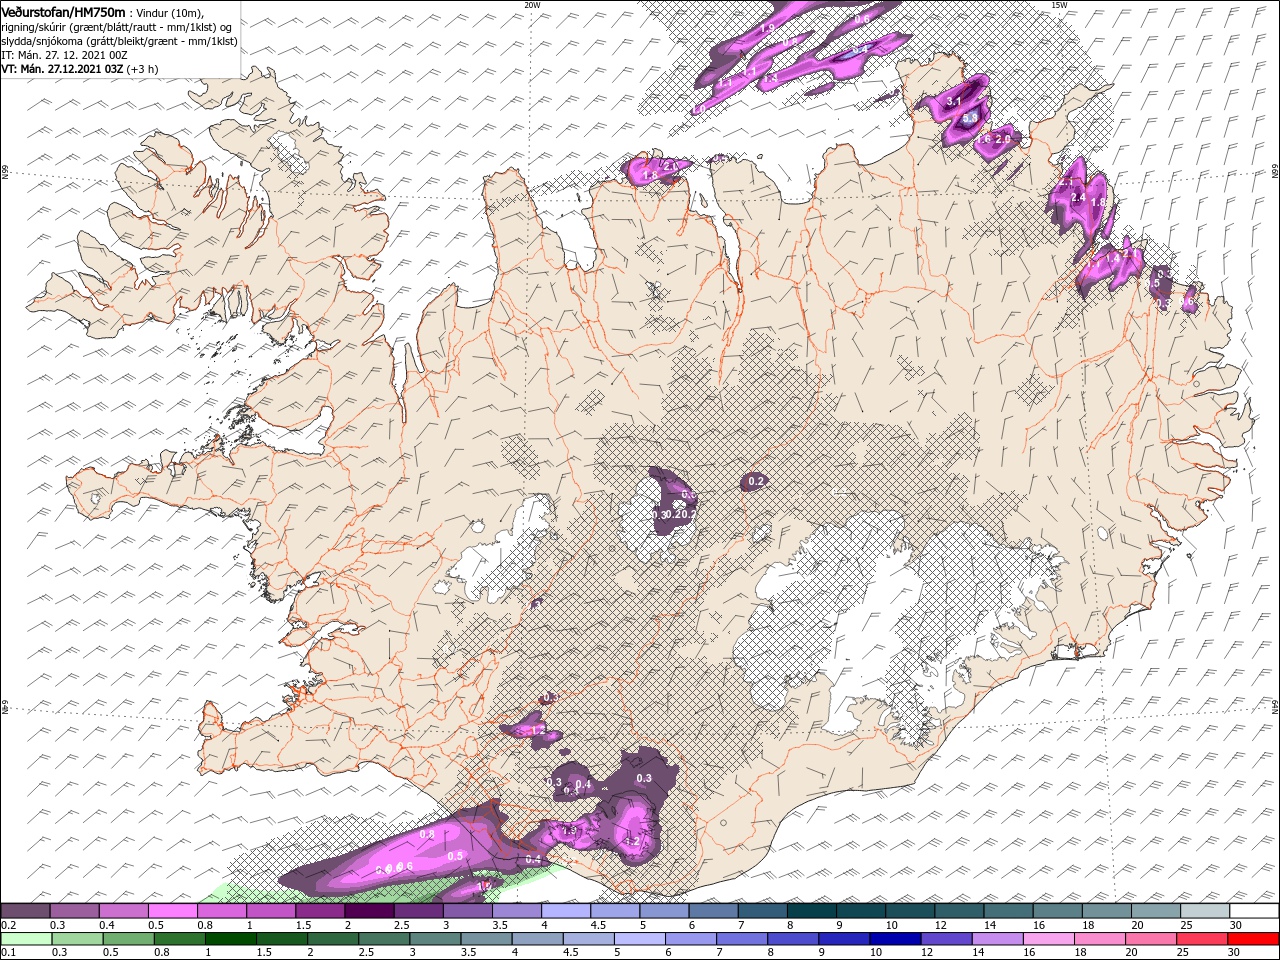Click the IT: Mán. 27. 12. 2021 00Z line
The width and height of the screenshot is (1280, 960).
coord(64,55)
